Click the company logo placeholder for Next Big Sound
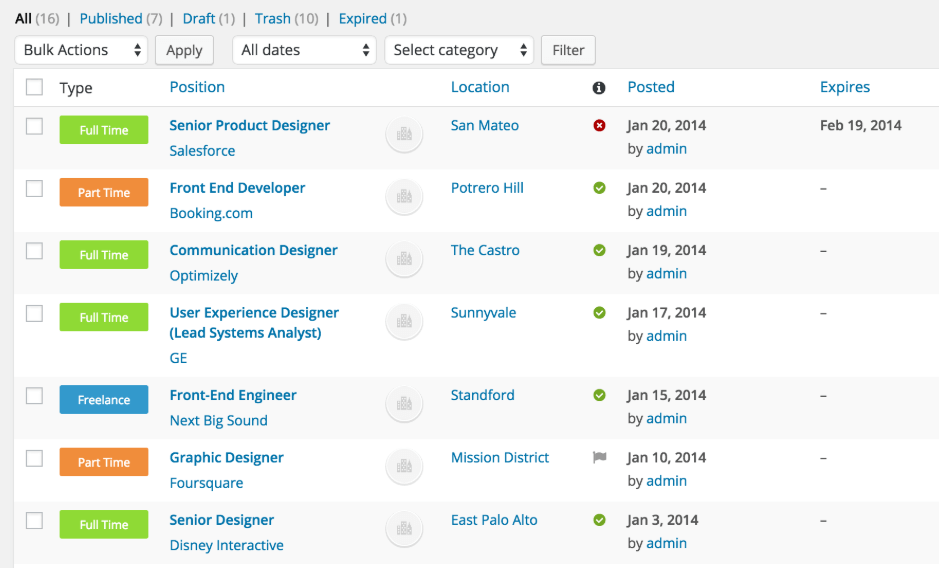The height and width of the screenshot is (568, 939). (404, 403)
